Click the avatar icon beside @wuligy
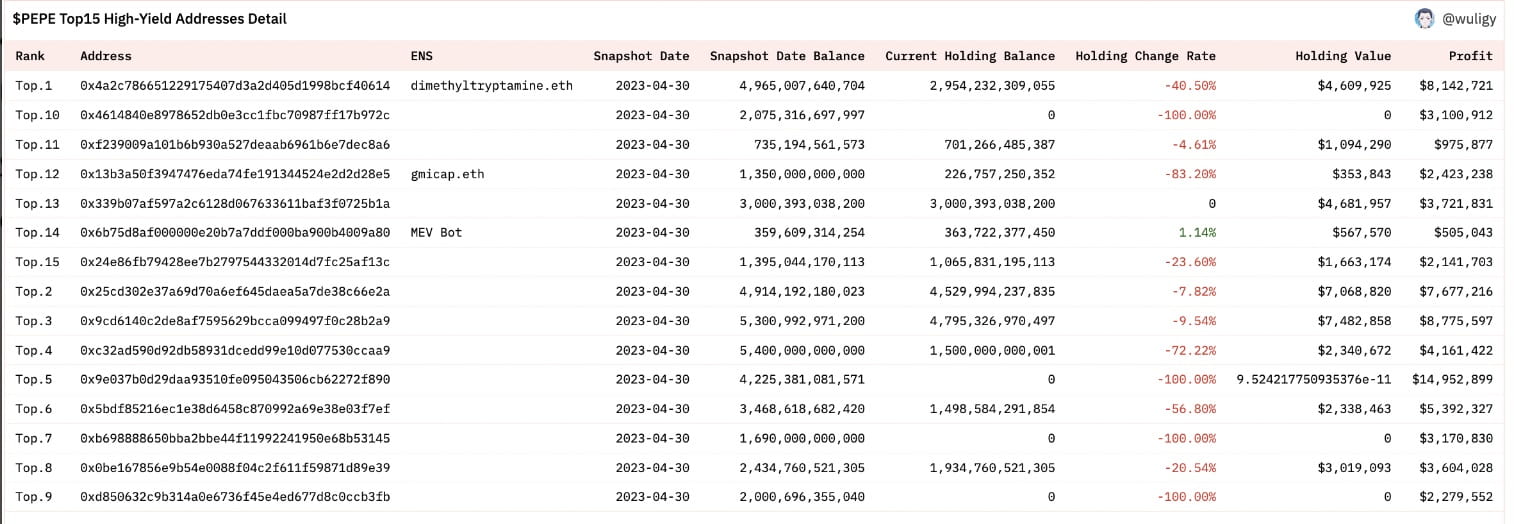The image size is (1514, 524). coord(1424,18)
